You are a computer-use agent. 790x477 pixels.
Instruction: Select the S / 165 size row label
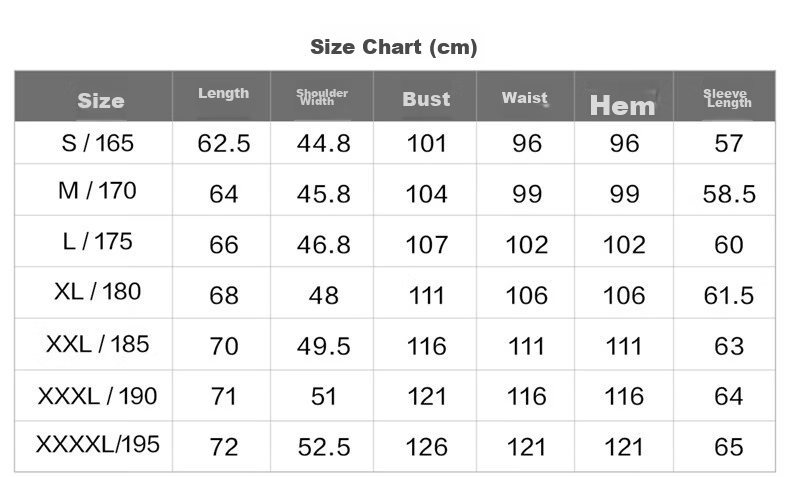tap(97, 143)
